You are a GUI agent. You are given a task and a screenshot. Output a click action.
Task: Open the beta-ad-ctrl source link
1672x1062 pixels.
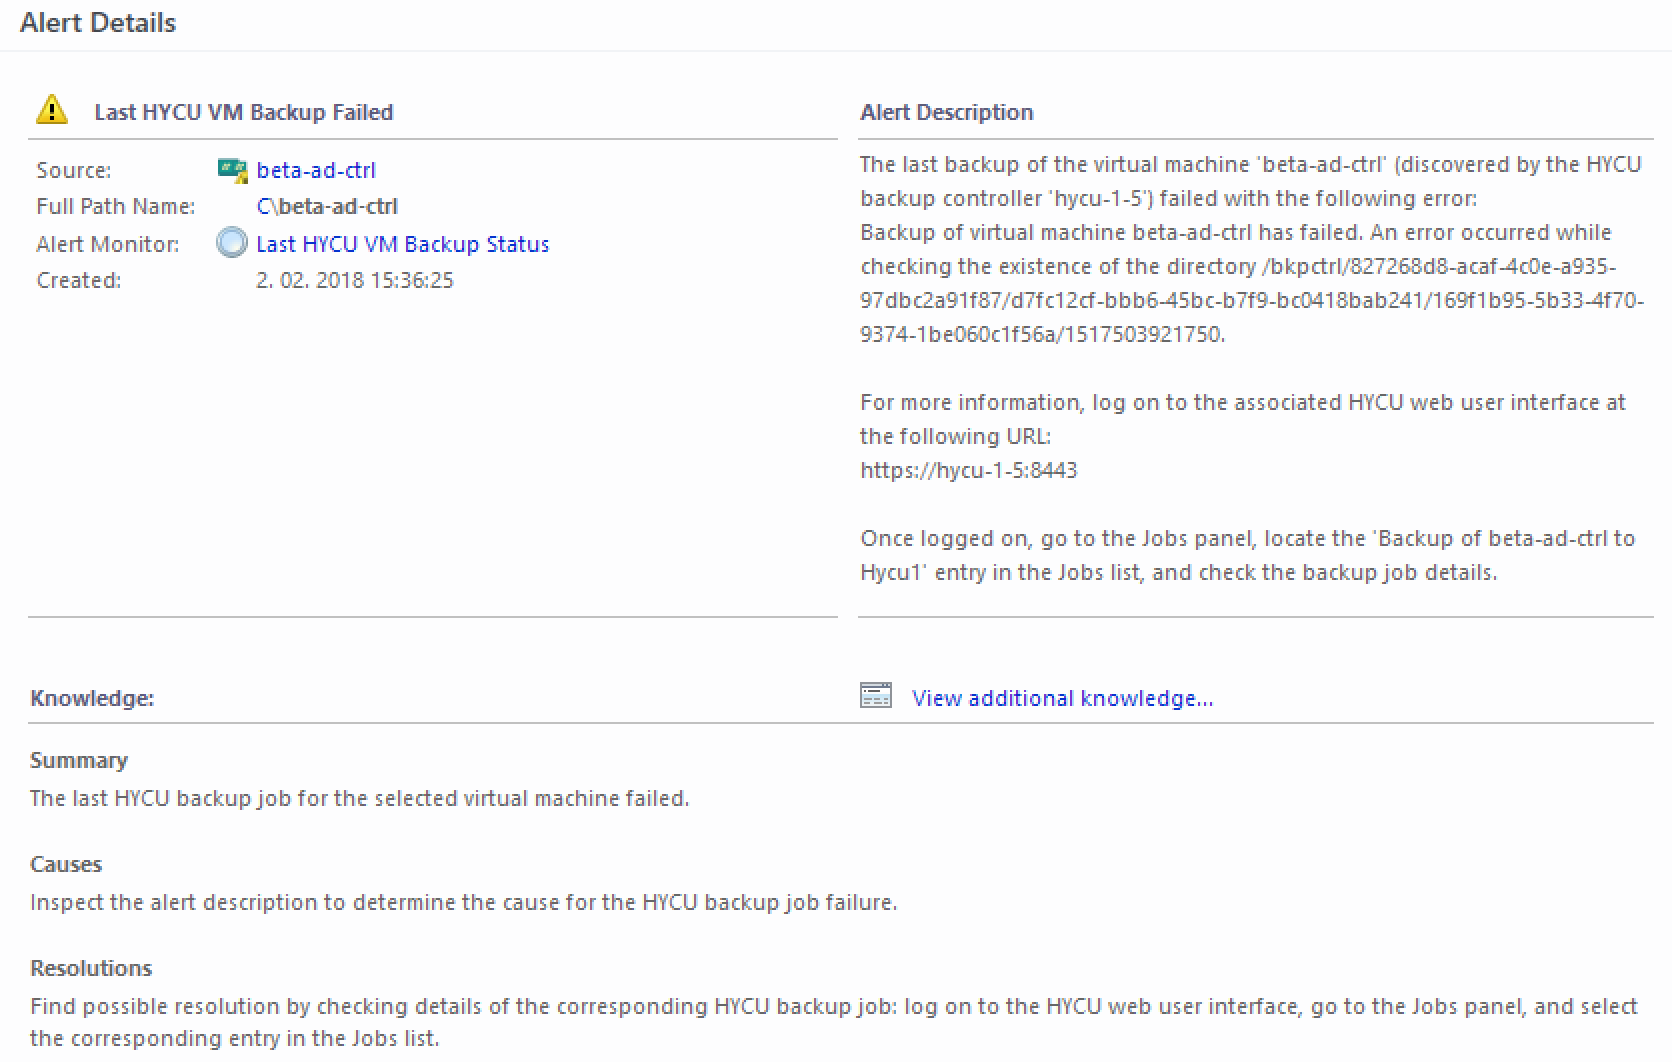316,170
